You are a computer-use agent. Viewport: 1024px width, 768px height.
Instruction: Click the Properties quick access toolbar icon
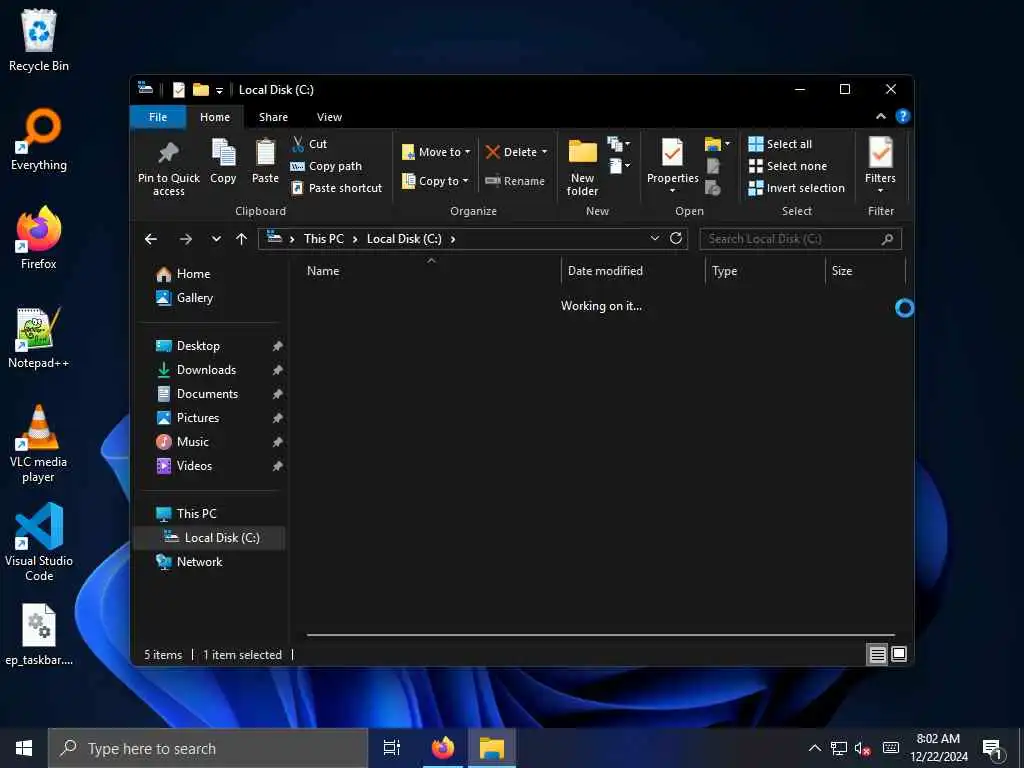tap(179, 89)
